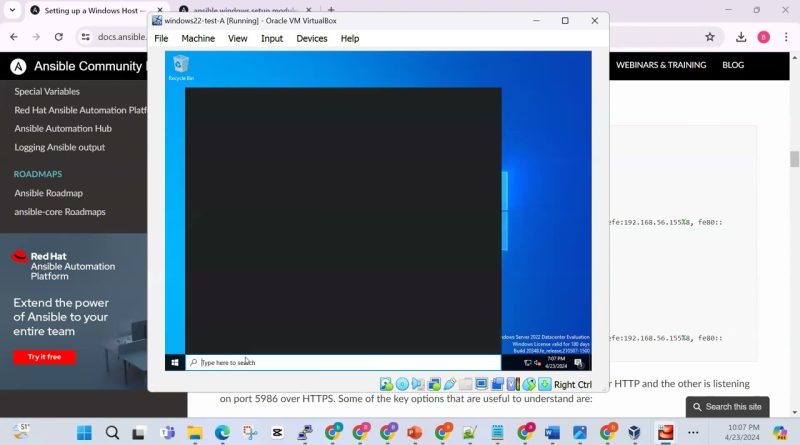This screenshot has width=800, height=445.
Task: Click the 'Type here to search' box in VM
Action: [x=343, y=362]
